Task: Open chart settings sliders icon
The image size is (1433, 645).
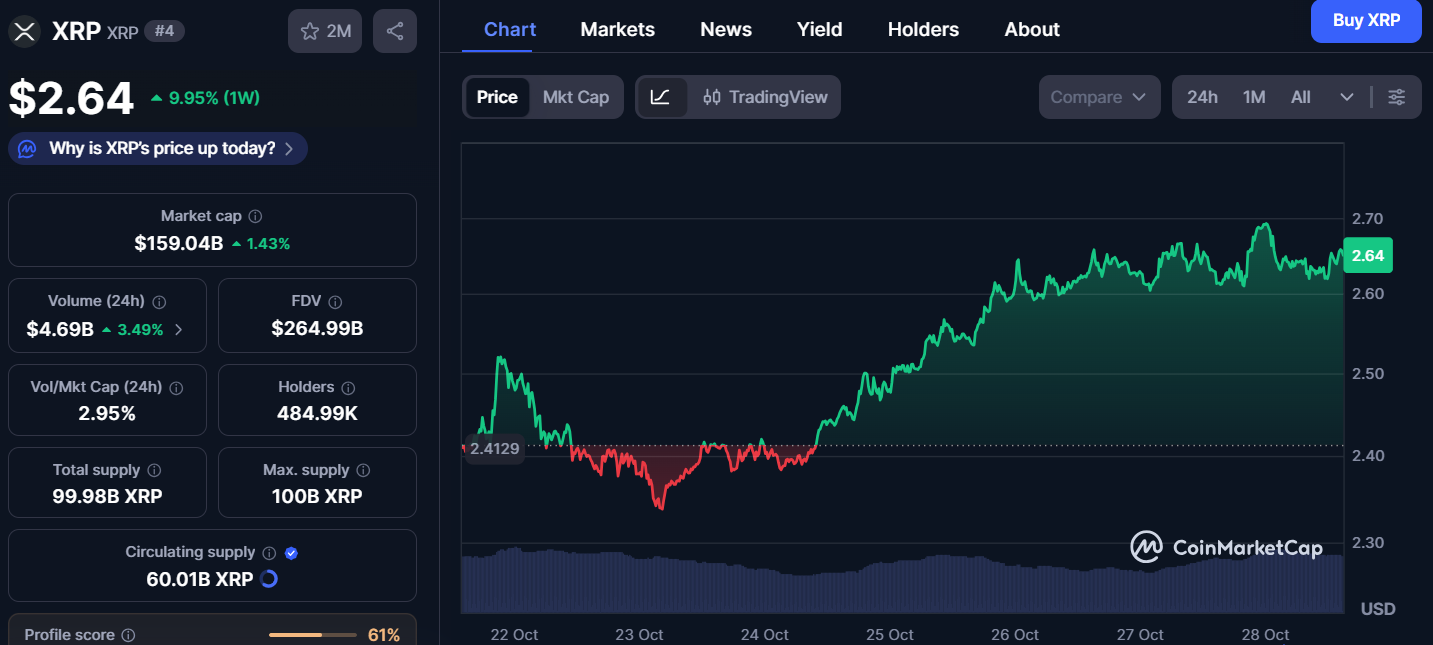Action: (x=1397, y=97)
